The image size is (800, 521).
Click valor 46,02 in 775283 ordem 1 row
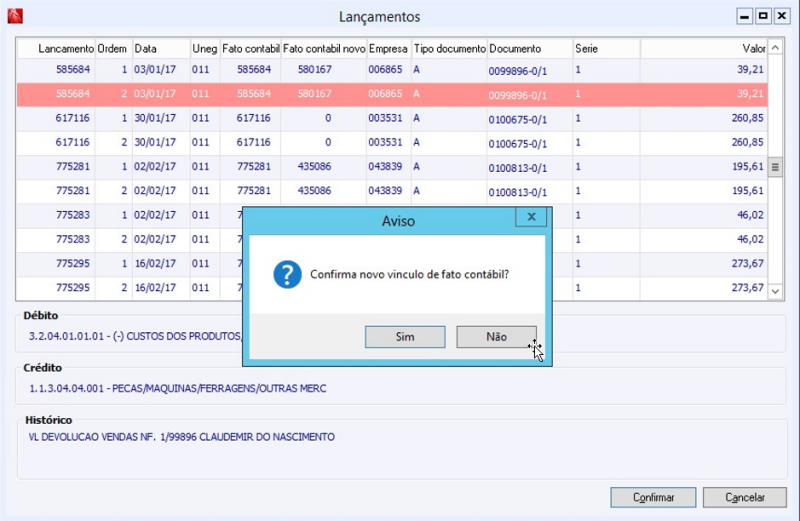click(x=750, y=215)
